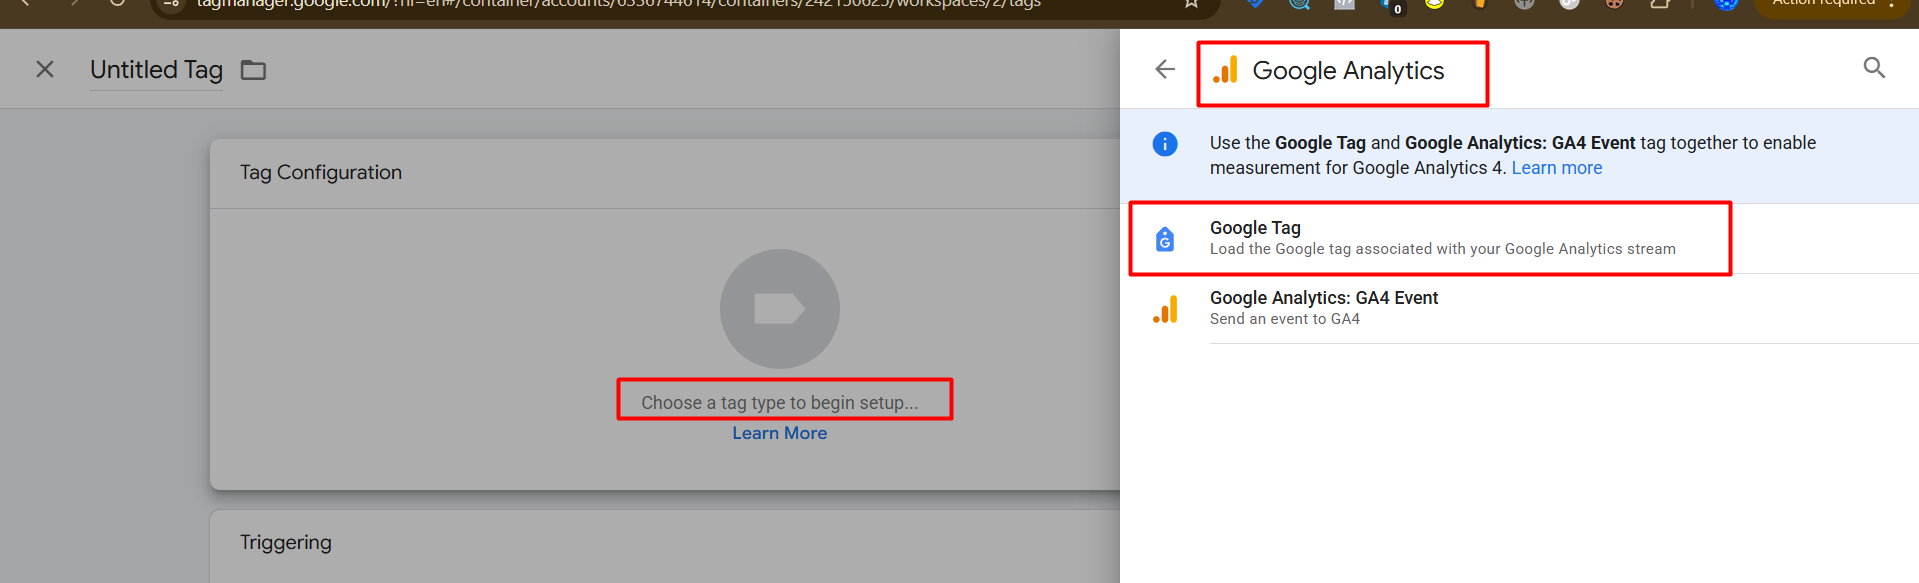Open the Learn more link in the info banner
This screenshot has width=1919, height=583.
1556,168
